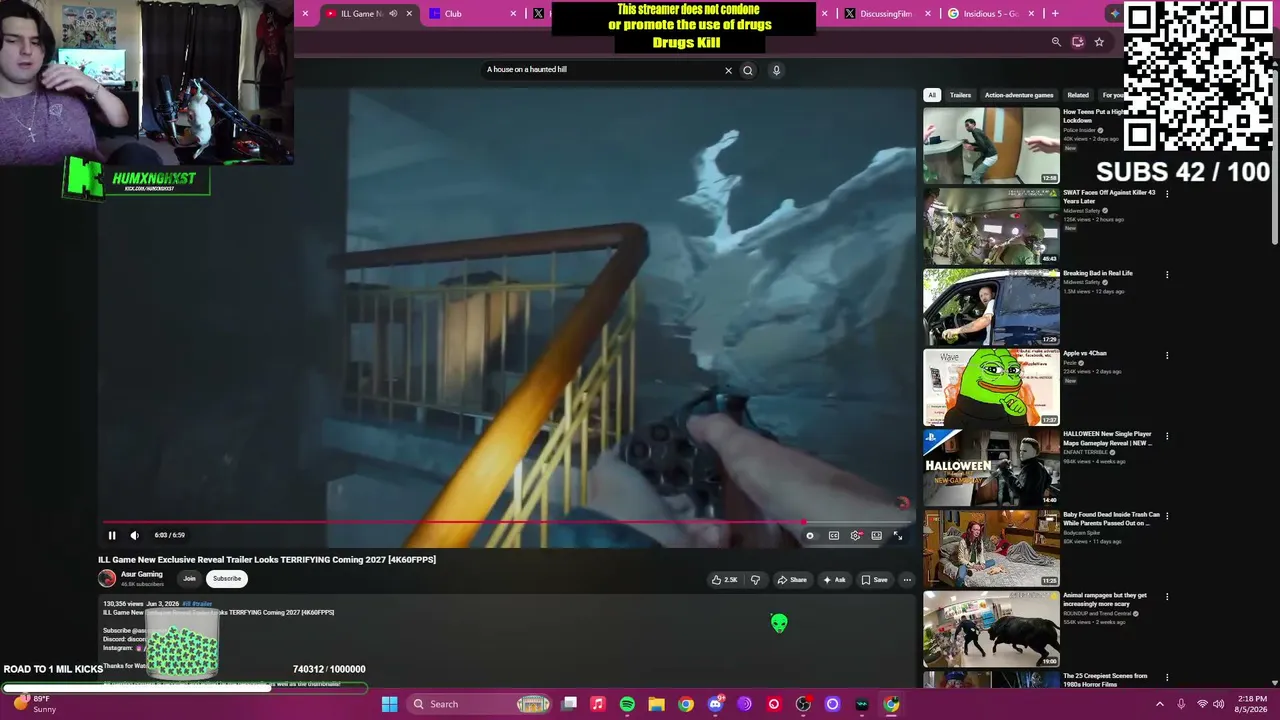
Task: Open options for 'HALLOWEEN New Single Player' video
Action: (x=1167, y=436)
